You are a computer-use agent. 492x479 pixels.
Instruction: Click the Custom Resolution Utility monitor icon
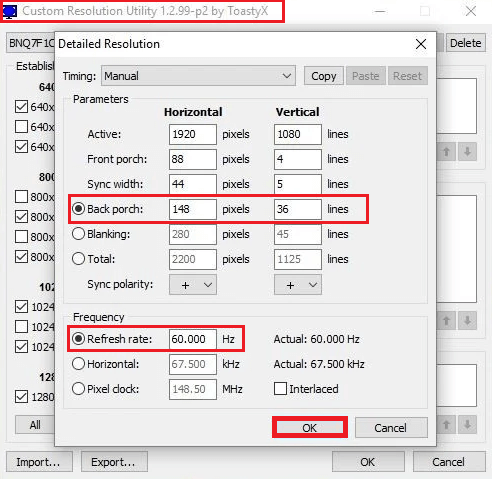(10, 11)
